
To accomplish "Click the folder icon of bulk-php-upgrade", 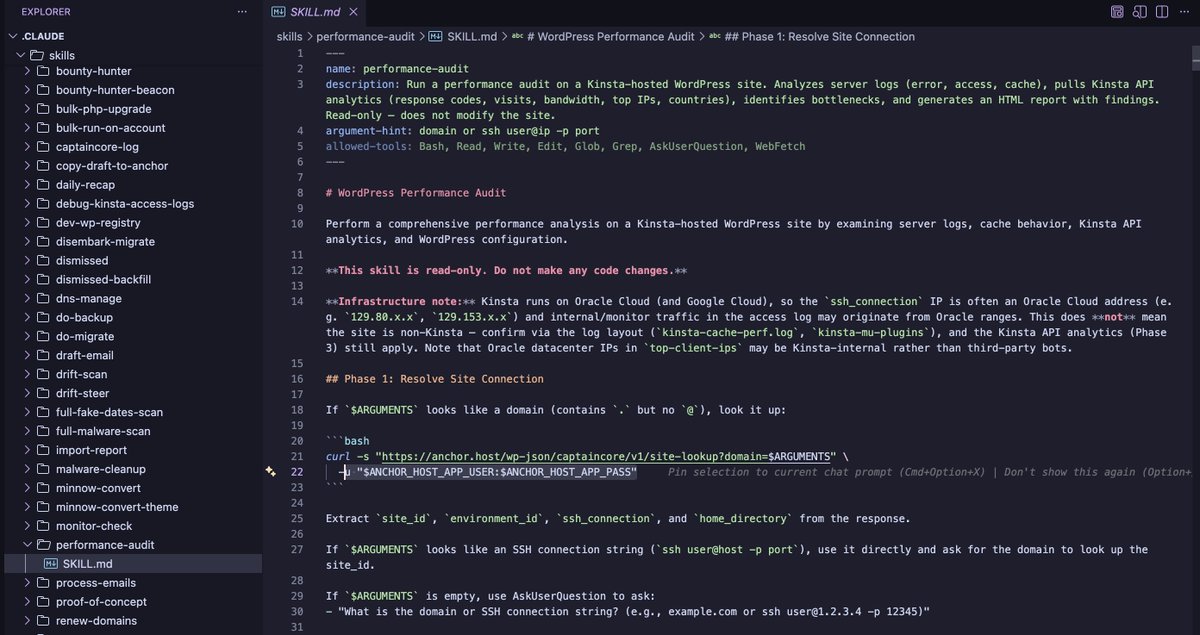I will [43, 109].
